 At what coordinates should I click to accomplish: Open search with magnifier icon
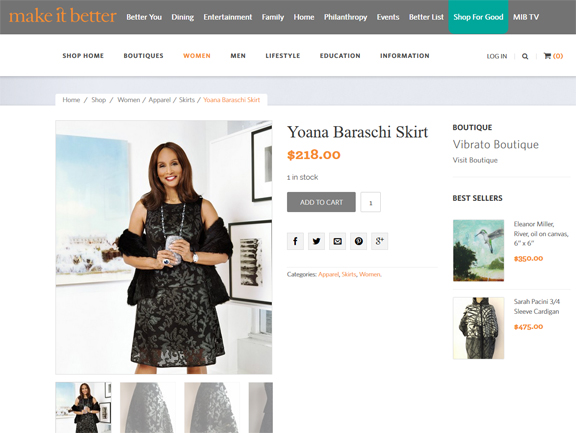click(525, 56)
